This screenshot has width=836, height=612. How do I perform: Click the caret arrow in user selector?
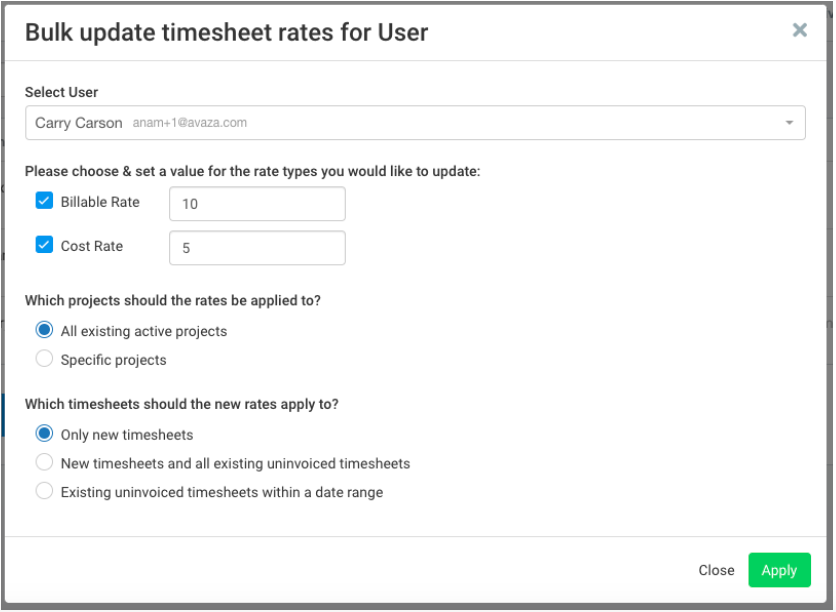pyautogui.click(x=789, y=123)
